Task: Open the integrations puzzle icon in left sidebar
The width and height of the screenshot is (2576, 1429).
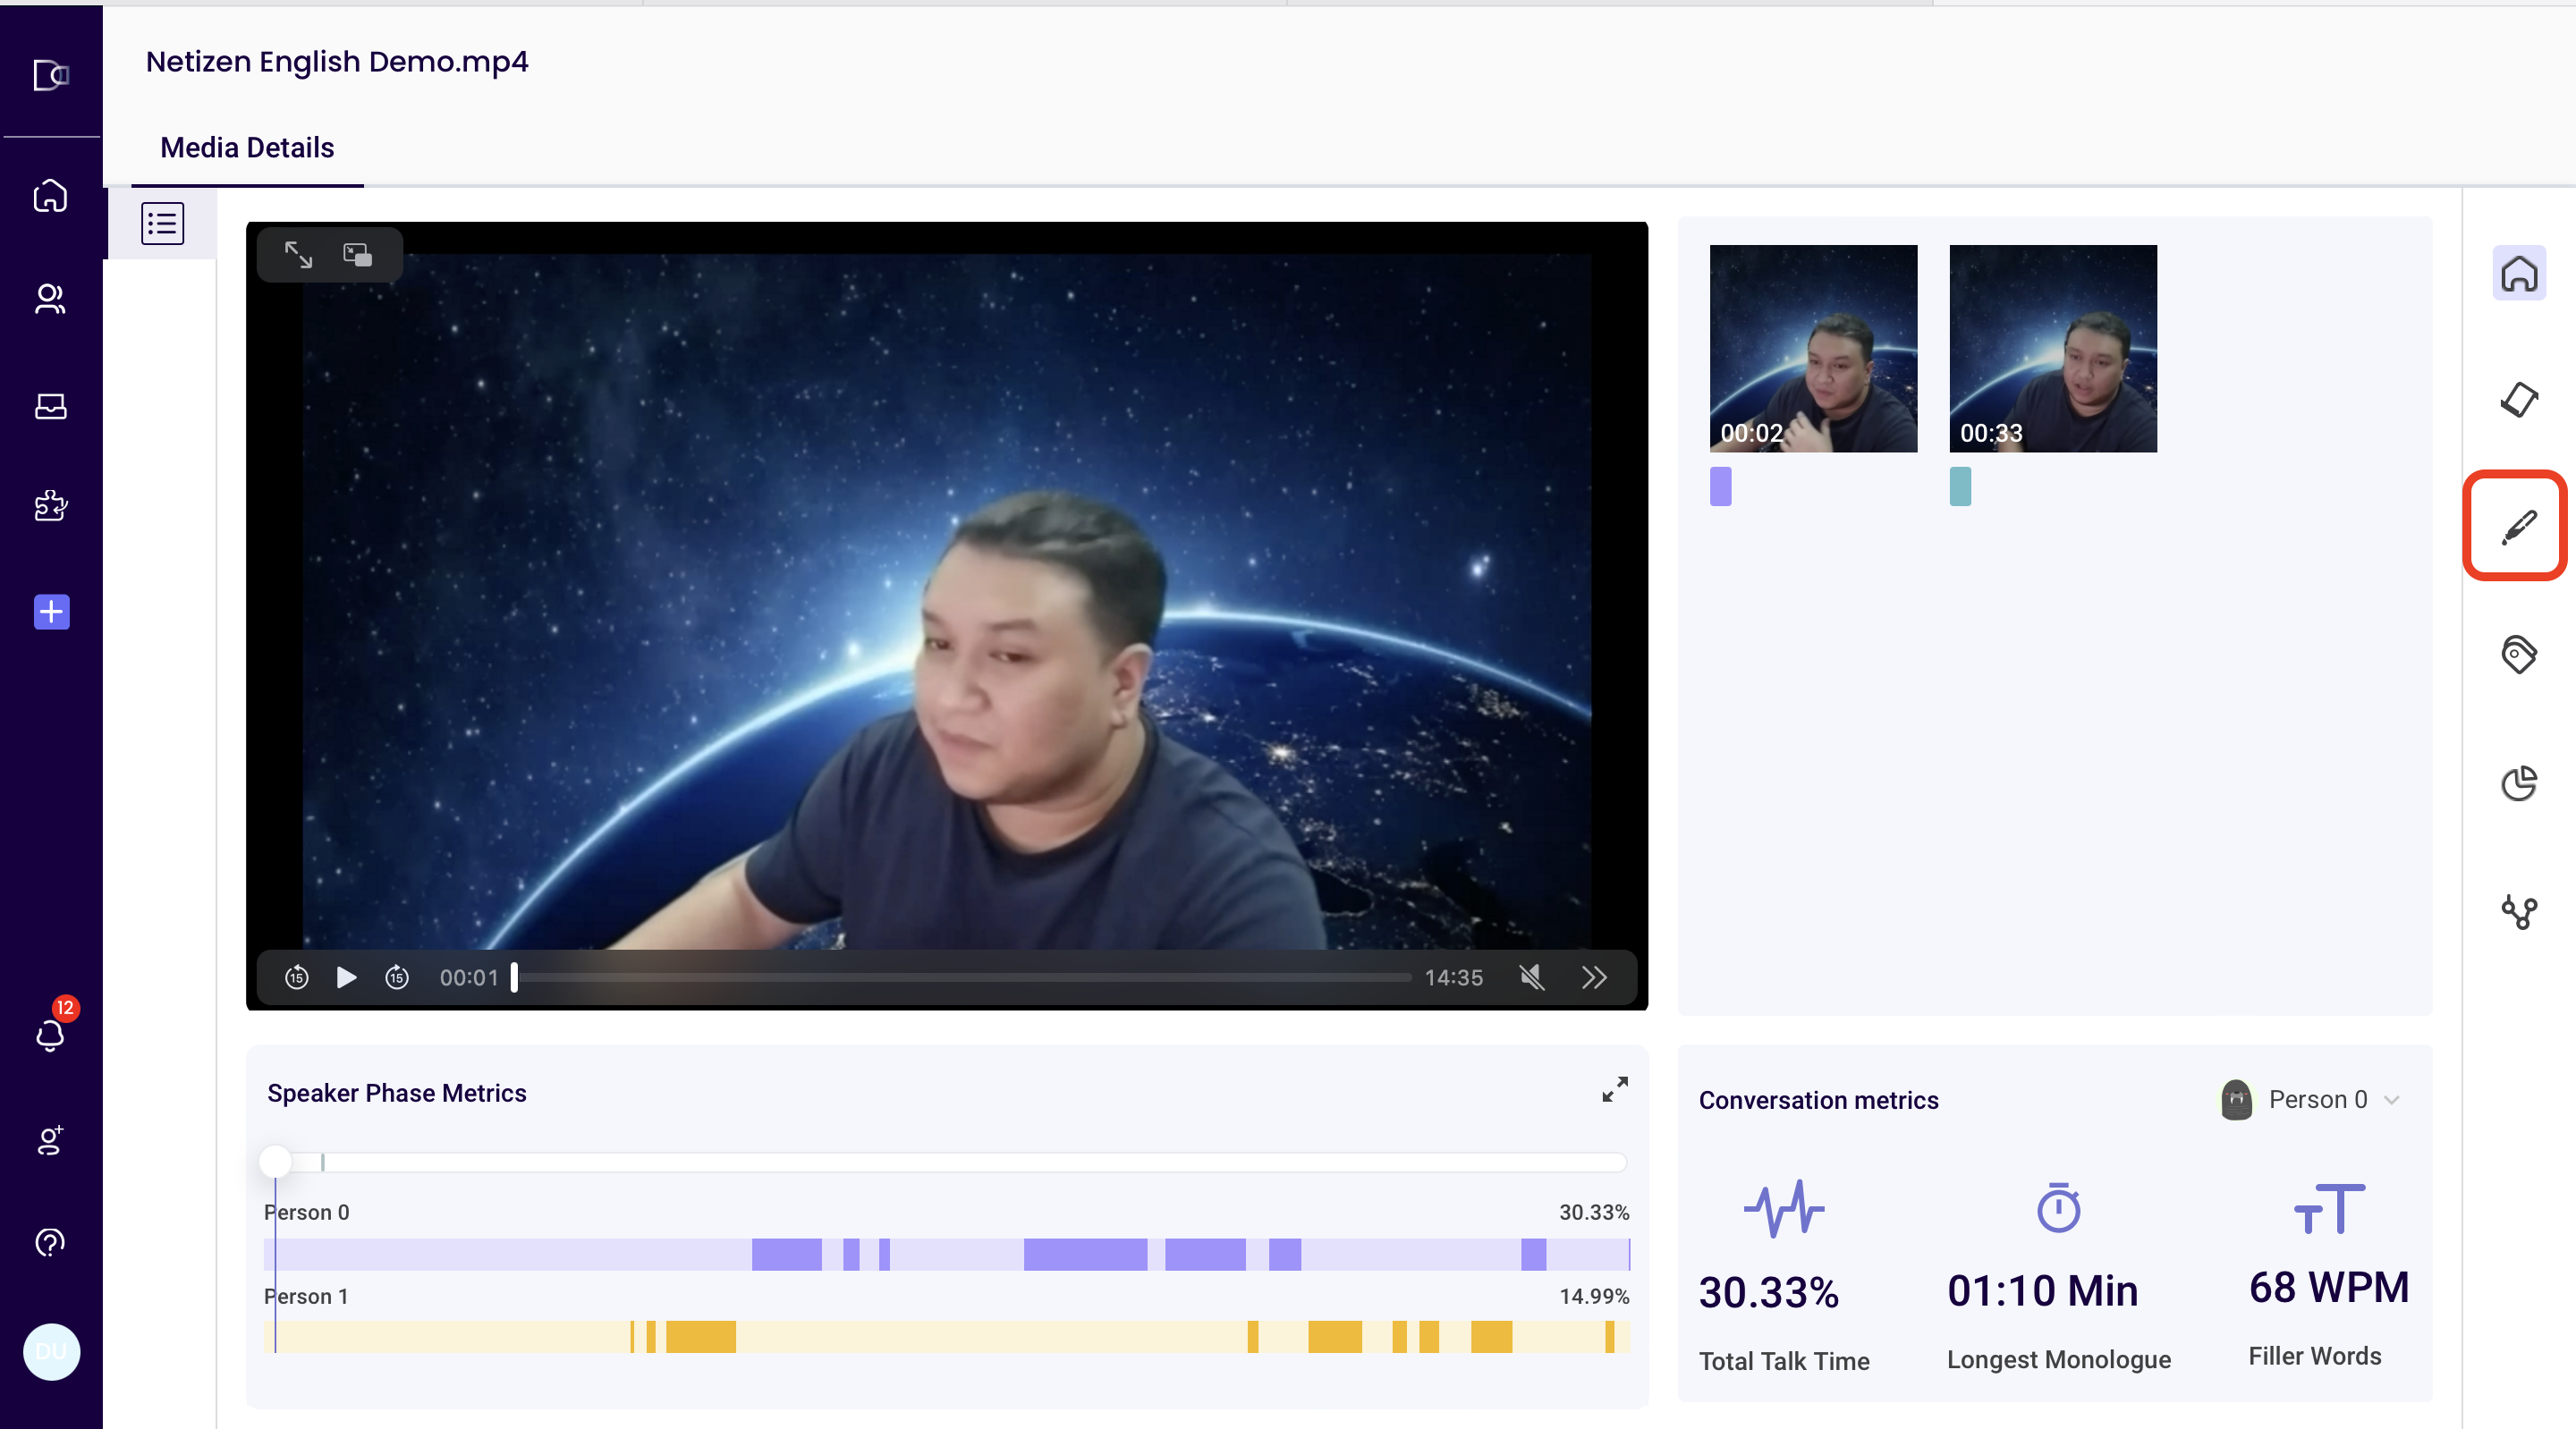Action: pyautogui.click(x=50, y=506)
